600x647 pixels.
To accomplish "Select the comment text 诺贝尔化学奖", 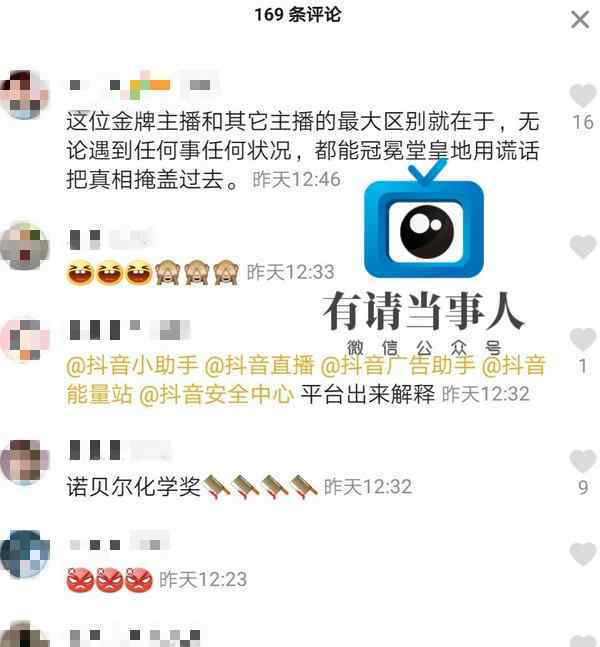I will pyautogui.click(x=133, y=487).
